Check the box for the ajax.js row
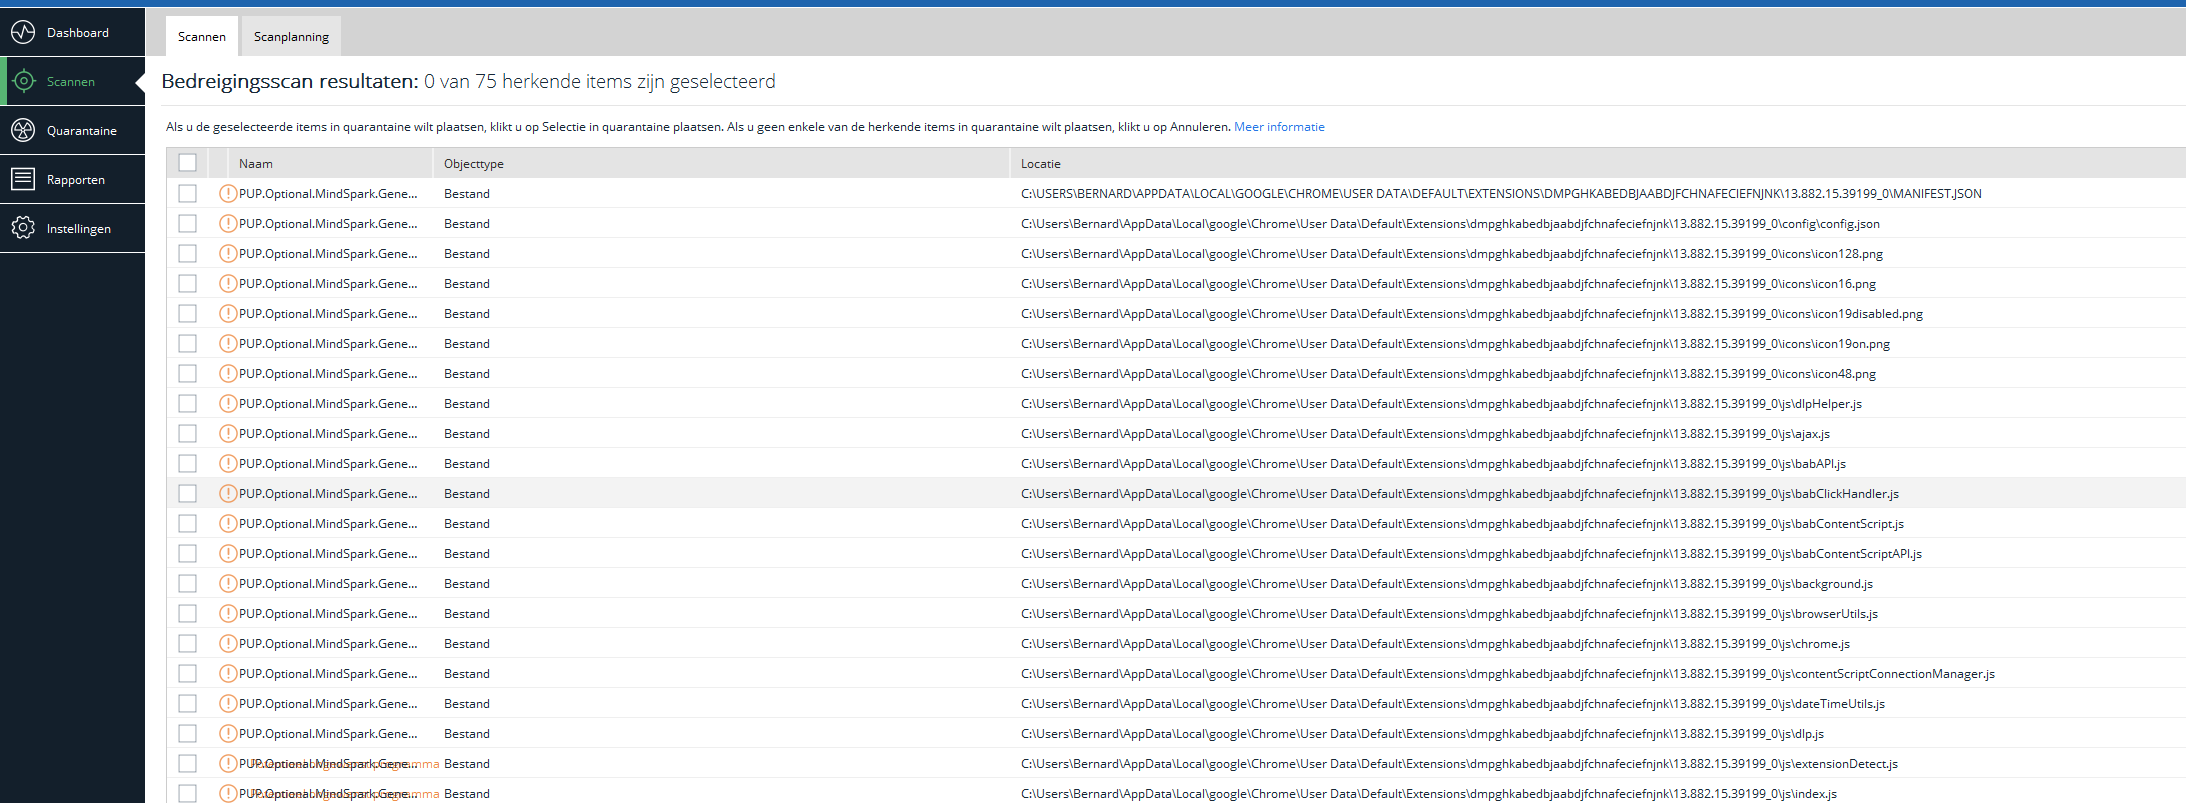This screenshot has height=803, width=2186. 188,434
